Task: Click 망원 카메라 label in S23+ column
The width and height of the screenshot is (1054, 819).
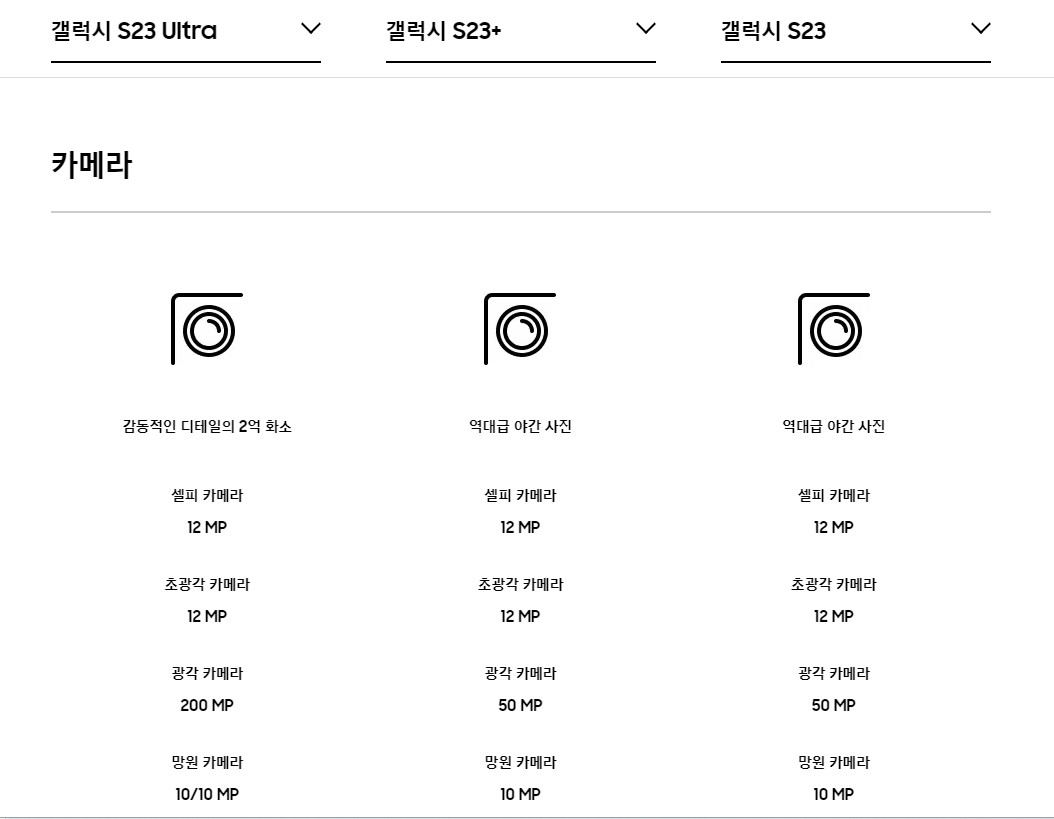Action: coord(520,763)
